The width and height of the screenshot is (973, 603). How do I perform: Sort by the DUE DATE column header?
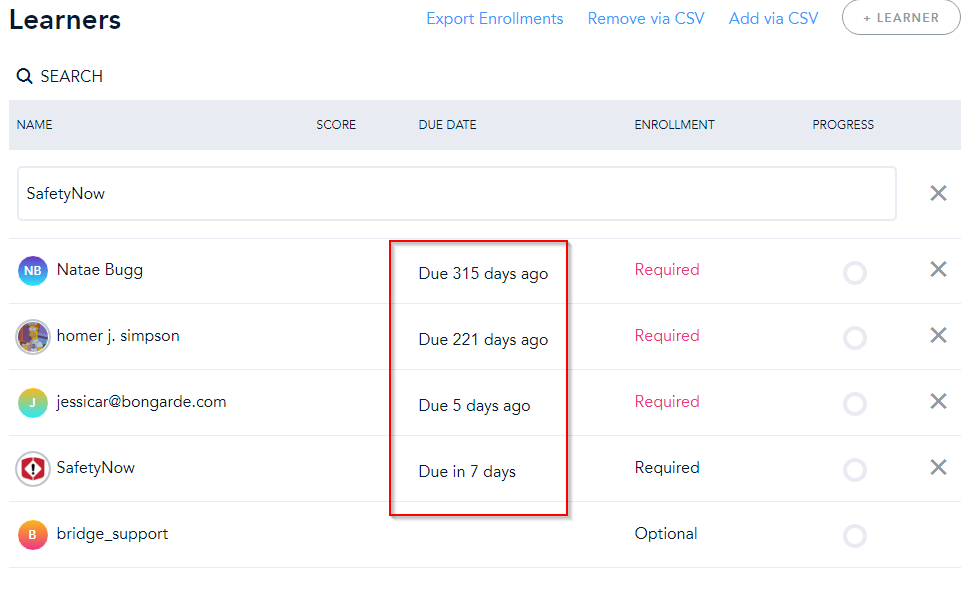(x=447, y=125)
